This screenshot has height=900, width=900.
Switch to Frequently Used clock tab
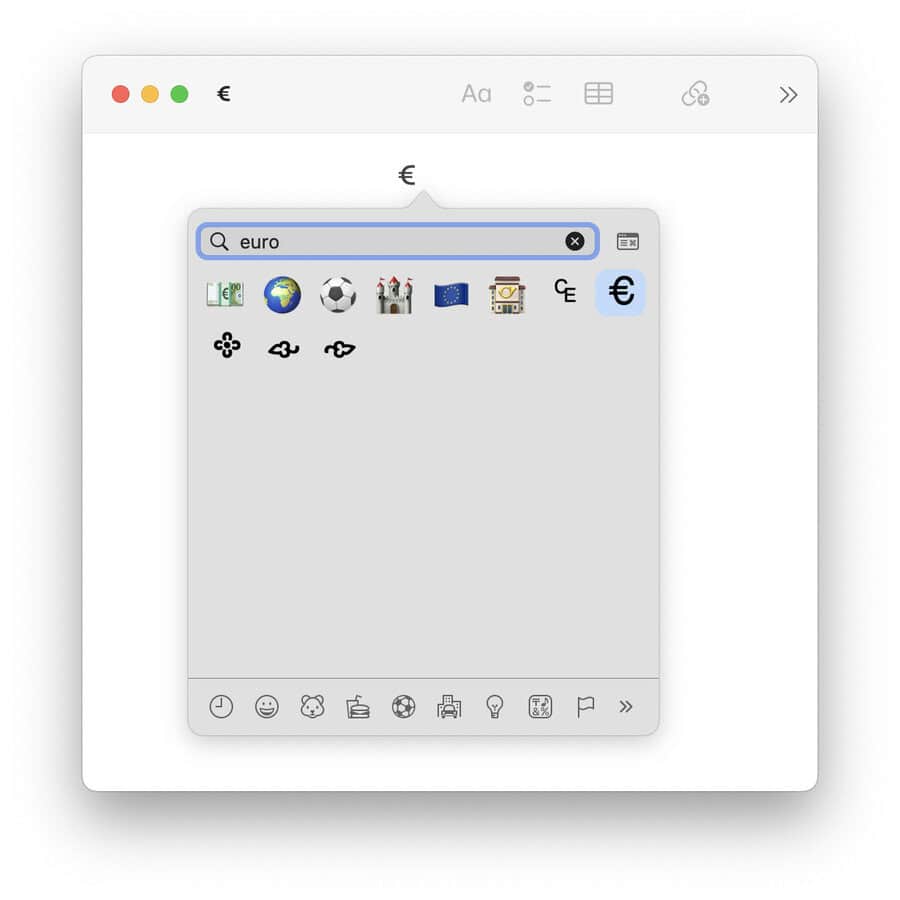click(221, 707)
